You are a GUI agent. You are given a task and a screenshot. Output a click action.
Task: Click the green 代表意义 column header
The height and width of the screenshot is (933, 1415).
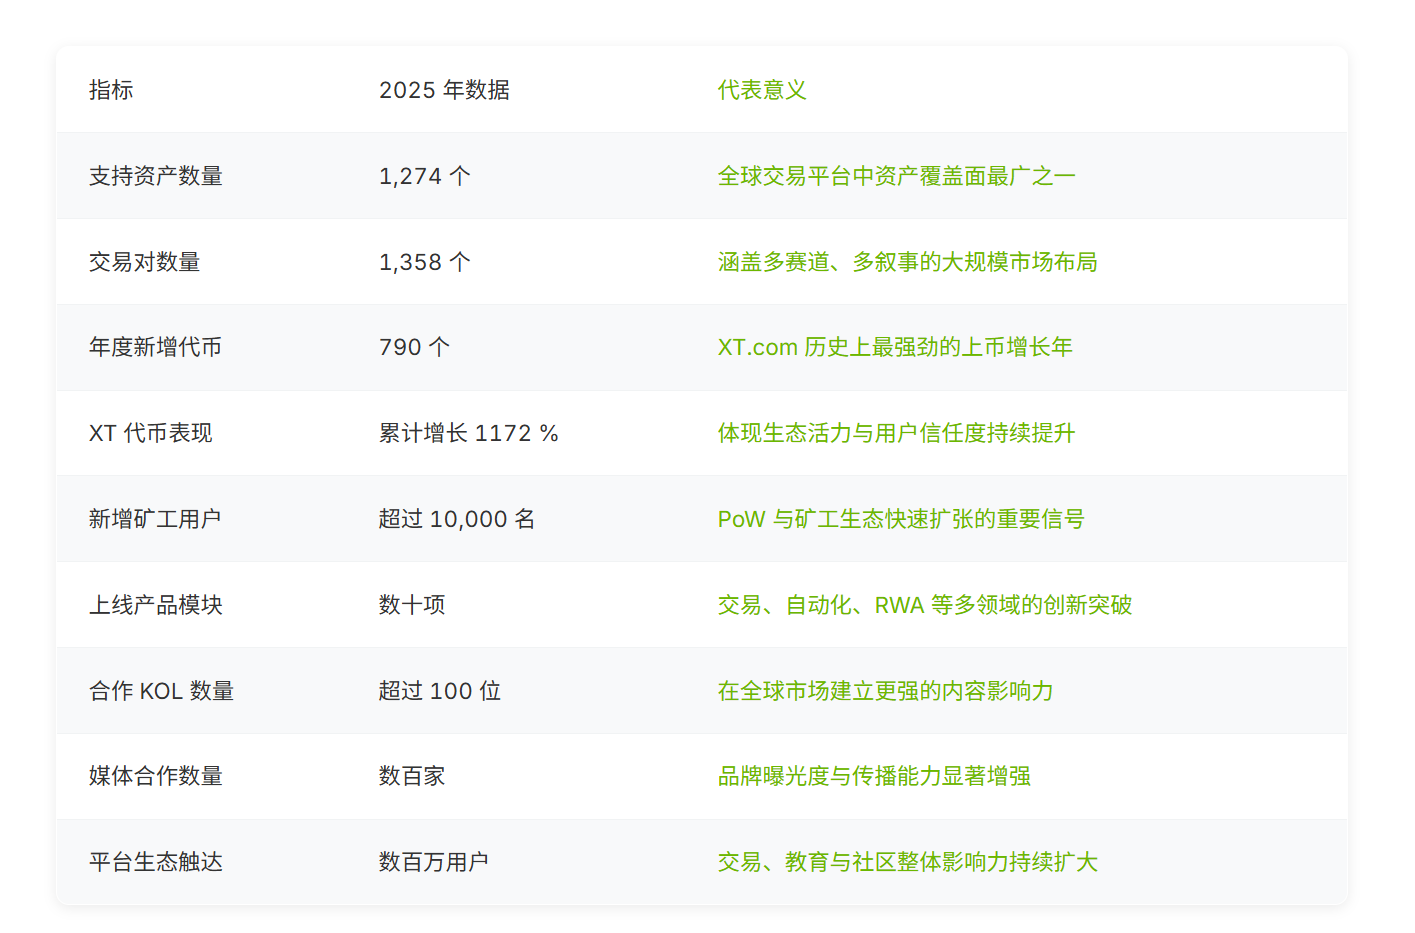(761, 90)
